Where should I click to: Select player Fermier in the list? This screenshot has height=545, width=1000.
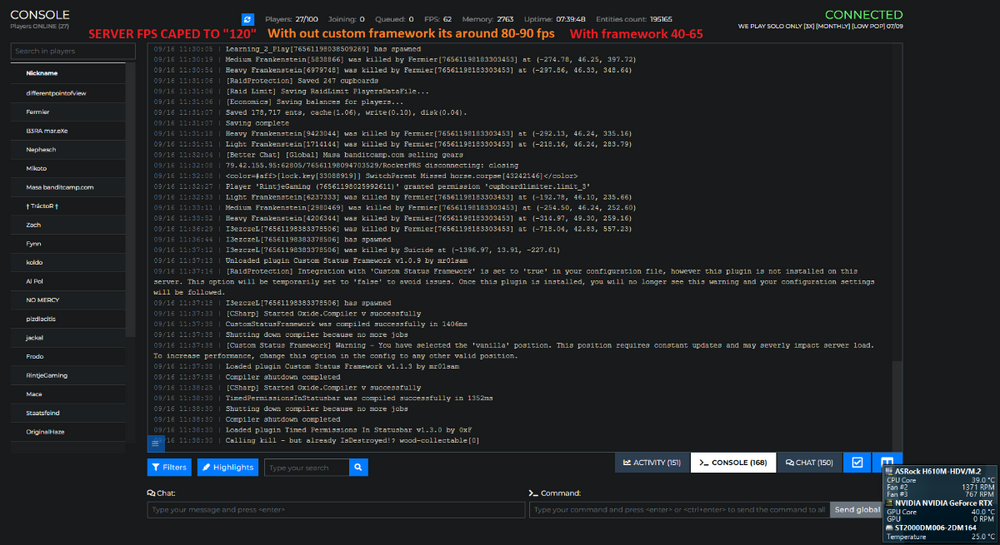38,112
